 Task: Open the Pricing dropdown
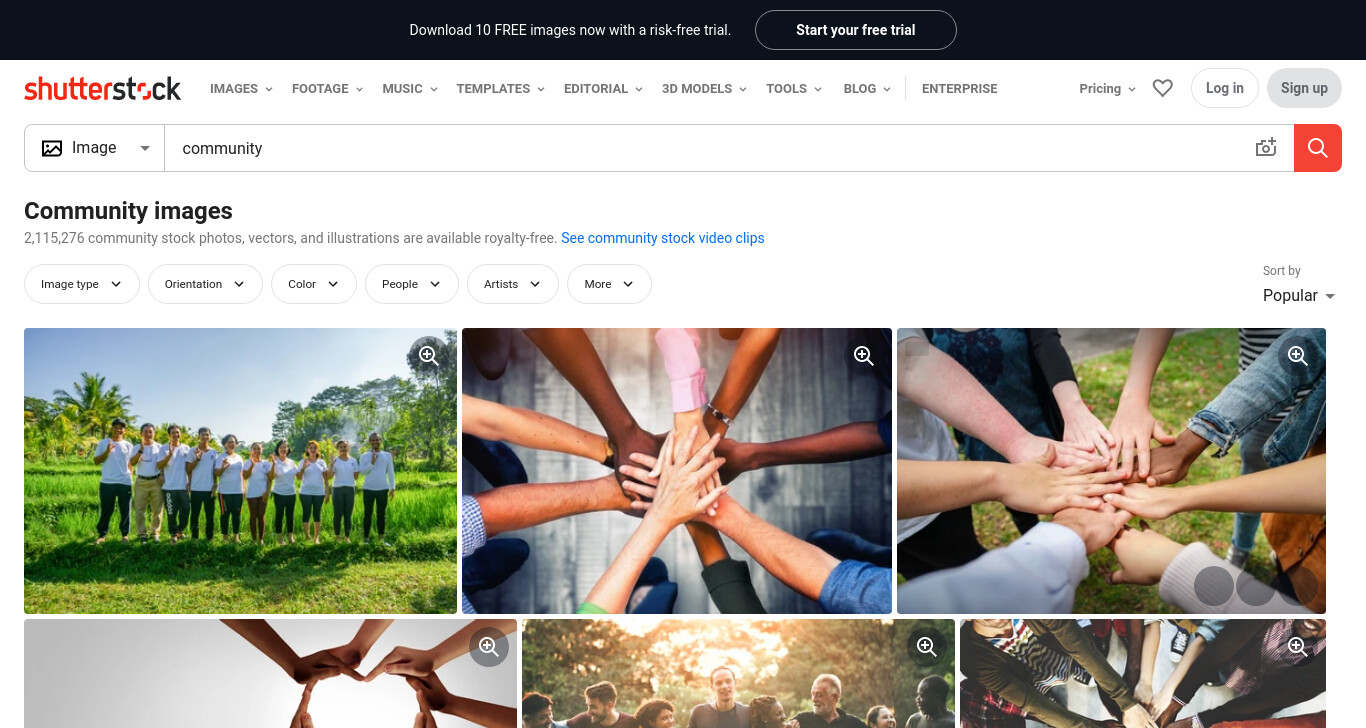point(1107,88)
